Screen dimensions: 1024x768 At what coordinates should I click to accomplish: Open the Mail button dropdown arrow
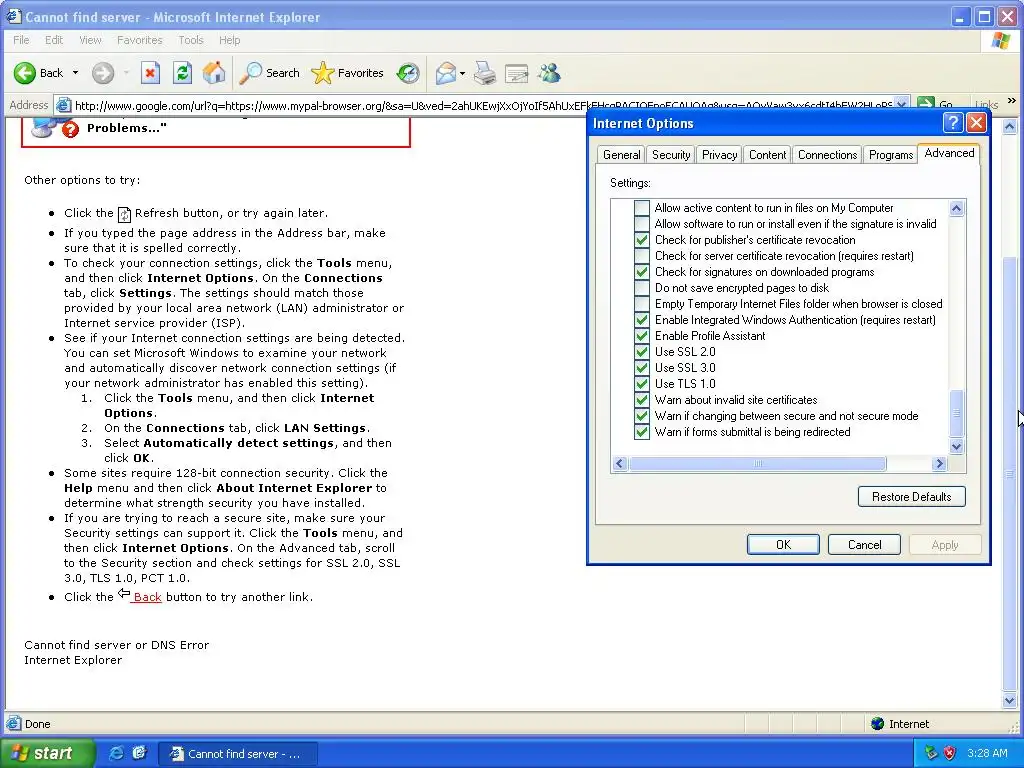click(x=462, y=73)
